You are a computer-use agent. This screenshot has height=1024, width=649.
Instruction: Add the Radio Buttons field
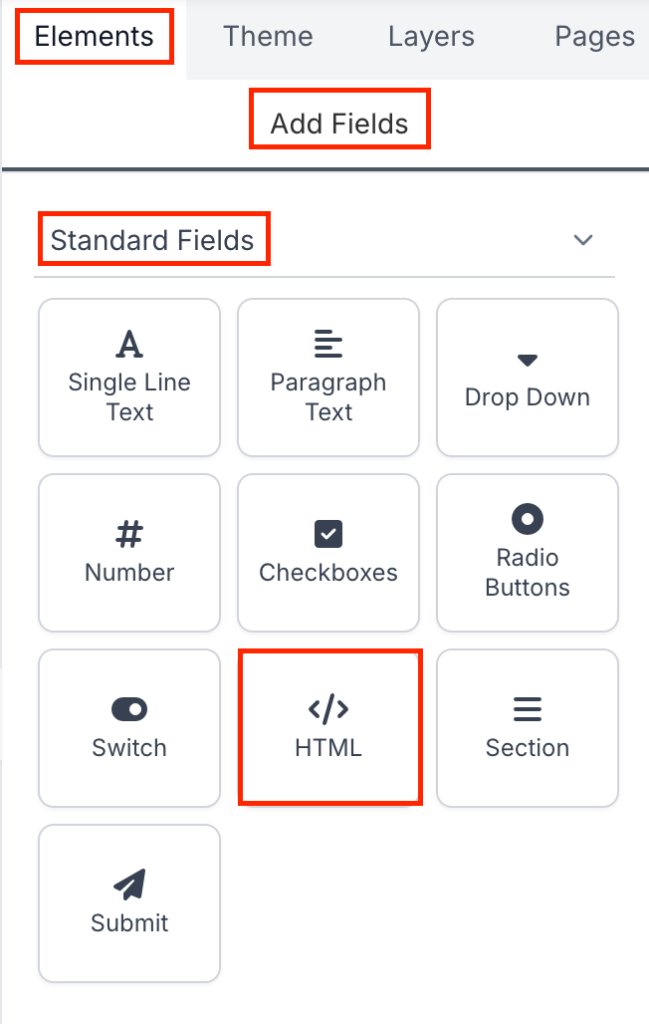click(x=527, y=553)
